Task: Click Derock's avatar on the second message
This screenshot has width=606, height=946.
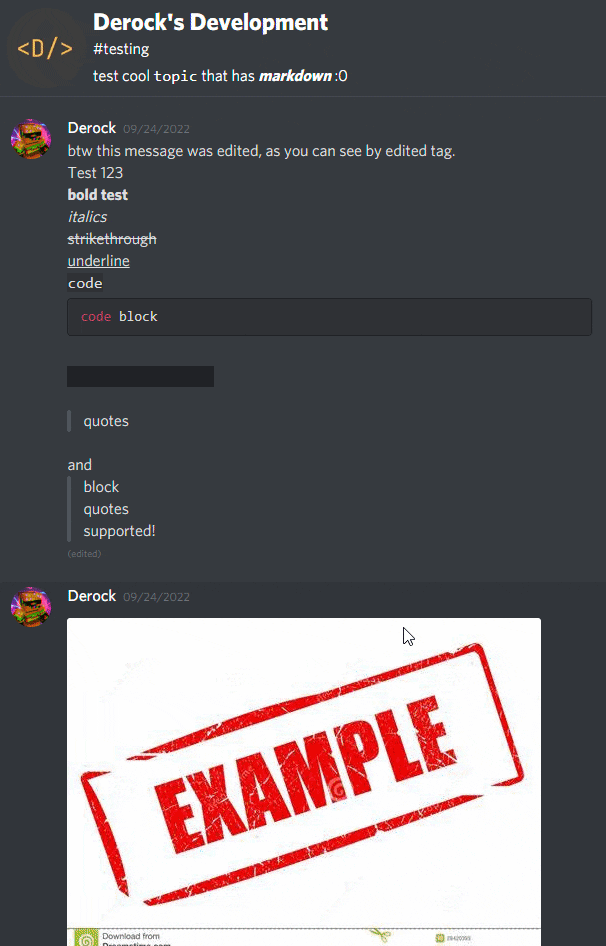Action: pos(31,607)
